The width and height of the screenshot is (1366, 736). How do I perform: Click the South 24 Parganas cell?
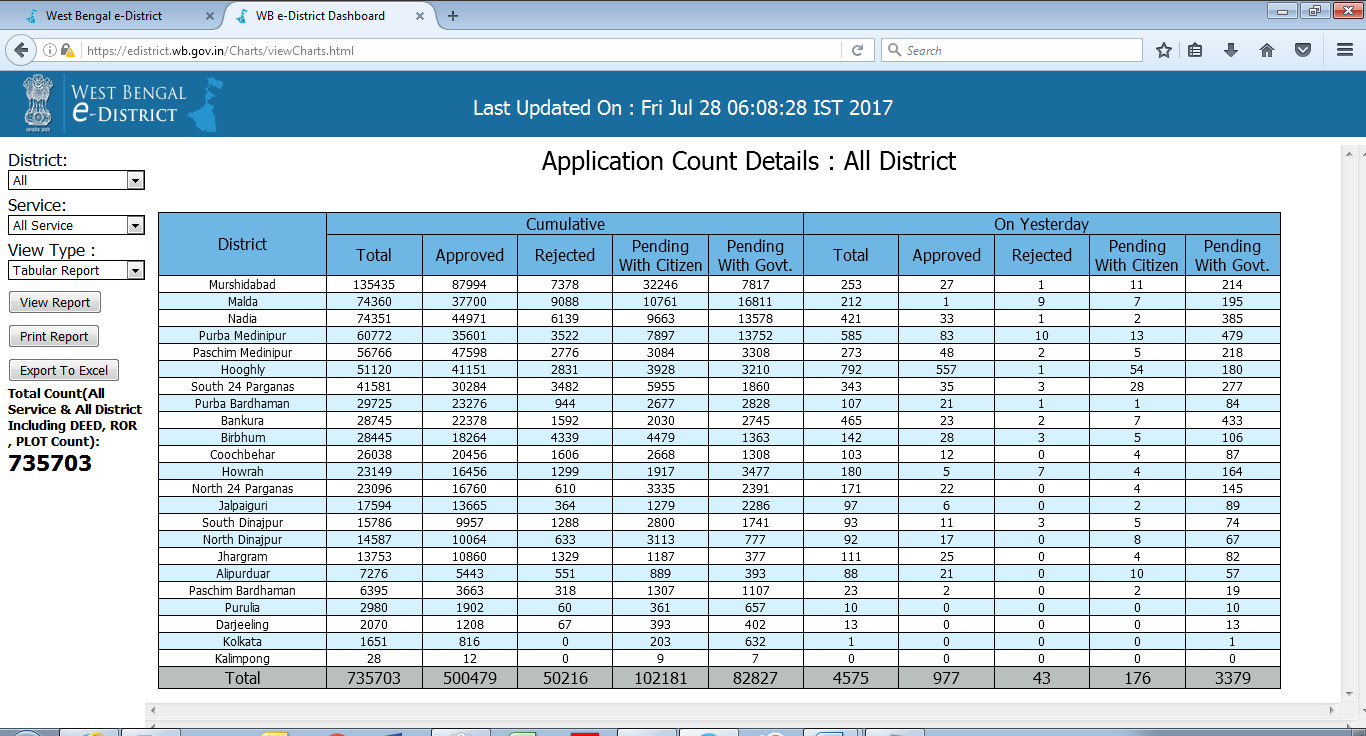coord(242,387)
